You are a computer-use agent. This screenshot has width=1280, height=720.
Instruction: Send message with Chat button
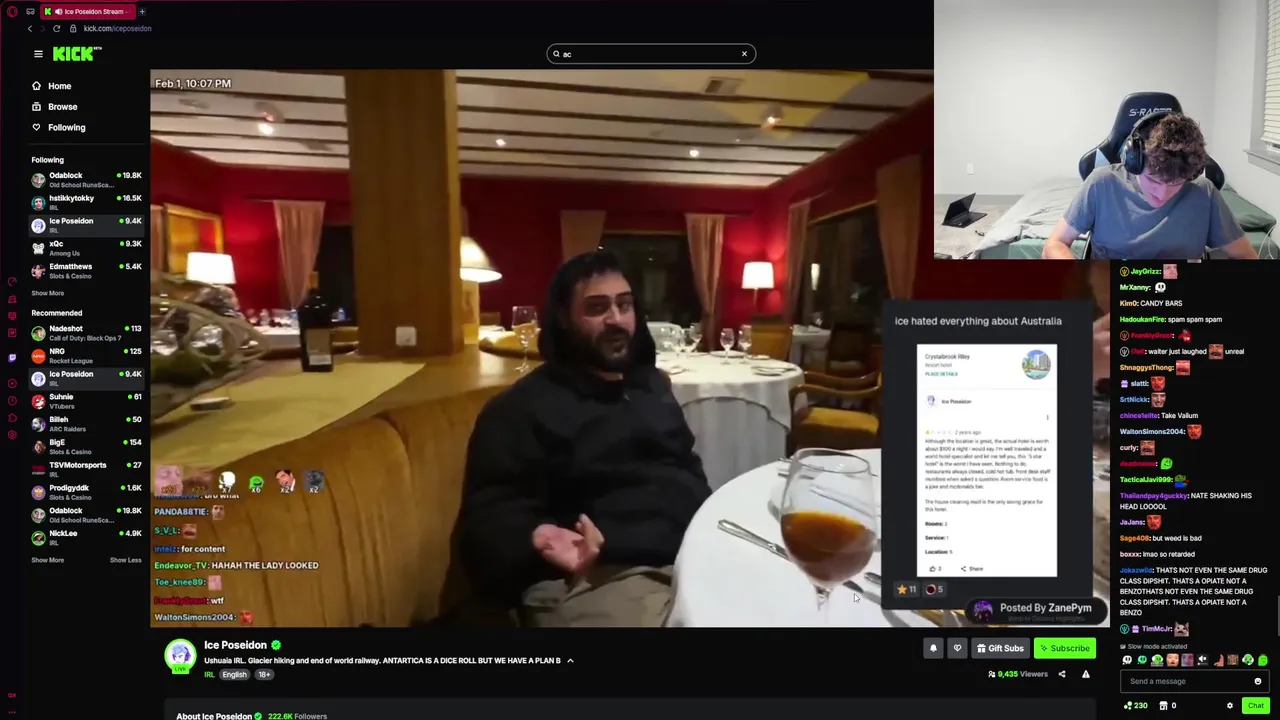pos(1255,706)
